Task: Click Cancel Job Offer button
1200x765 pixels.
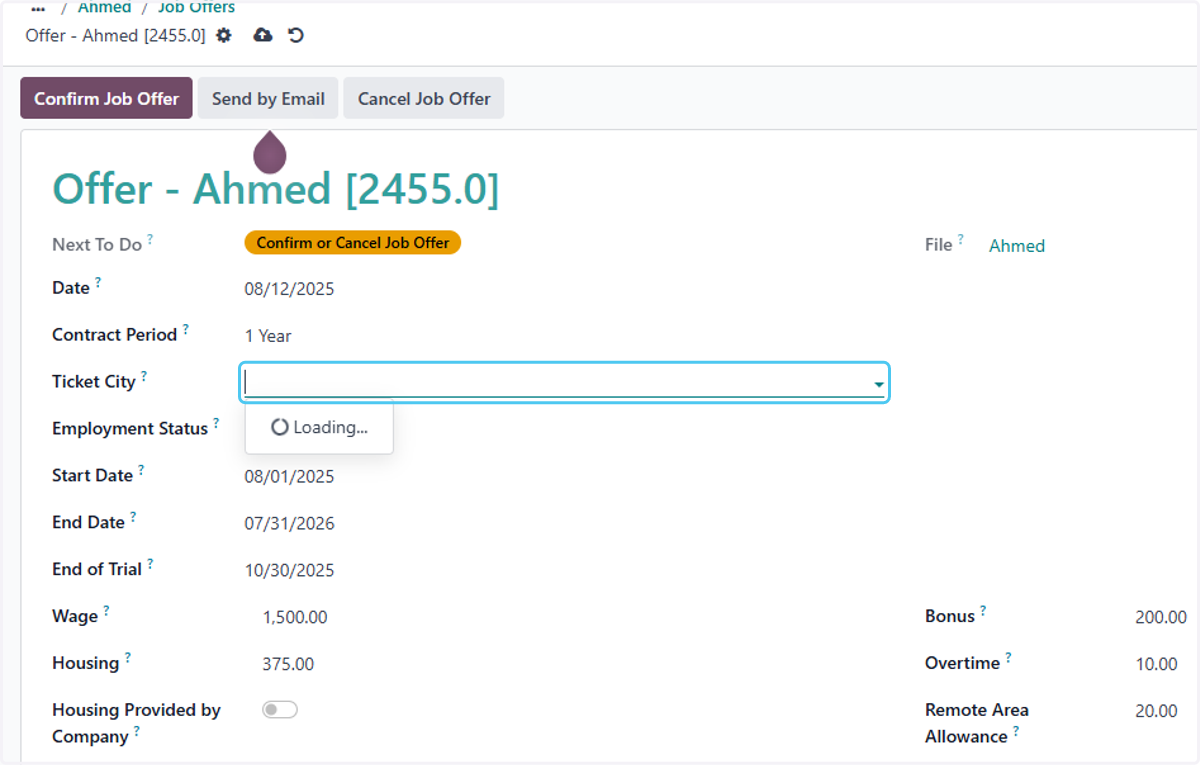Action: [x=424, y=98]
